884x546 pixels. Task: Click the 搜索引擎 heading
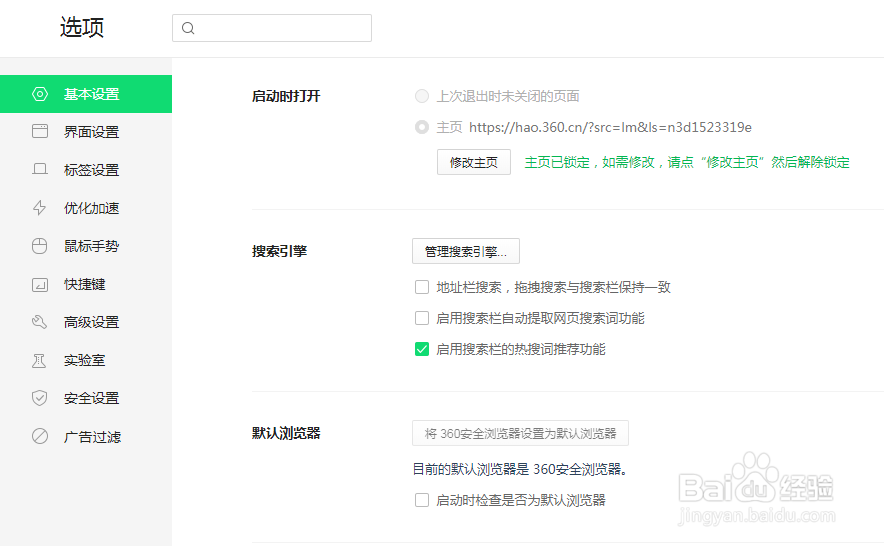(279, 252)
